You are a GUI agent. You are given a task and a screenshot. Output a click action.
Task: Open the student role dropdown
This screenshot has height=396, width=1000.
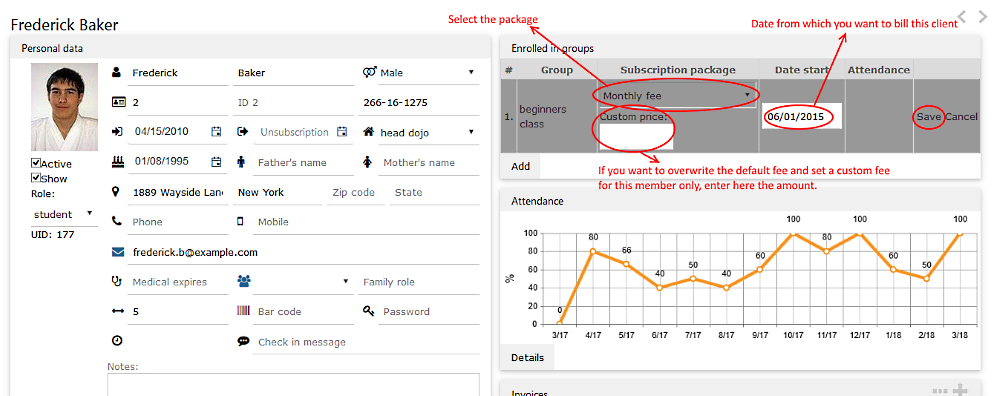point(62,214)
